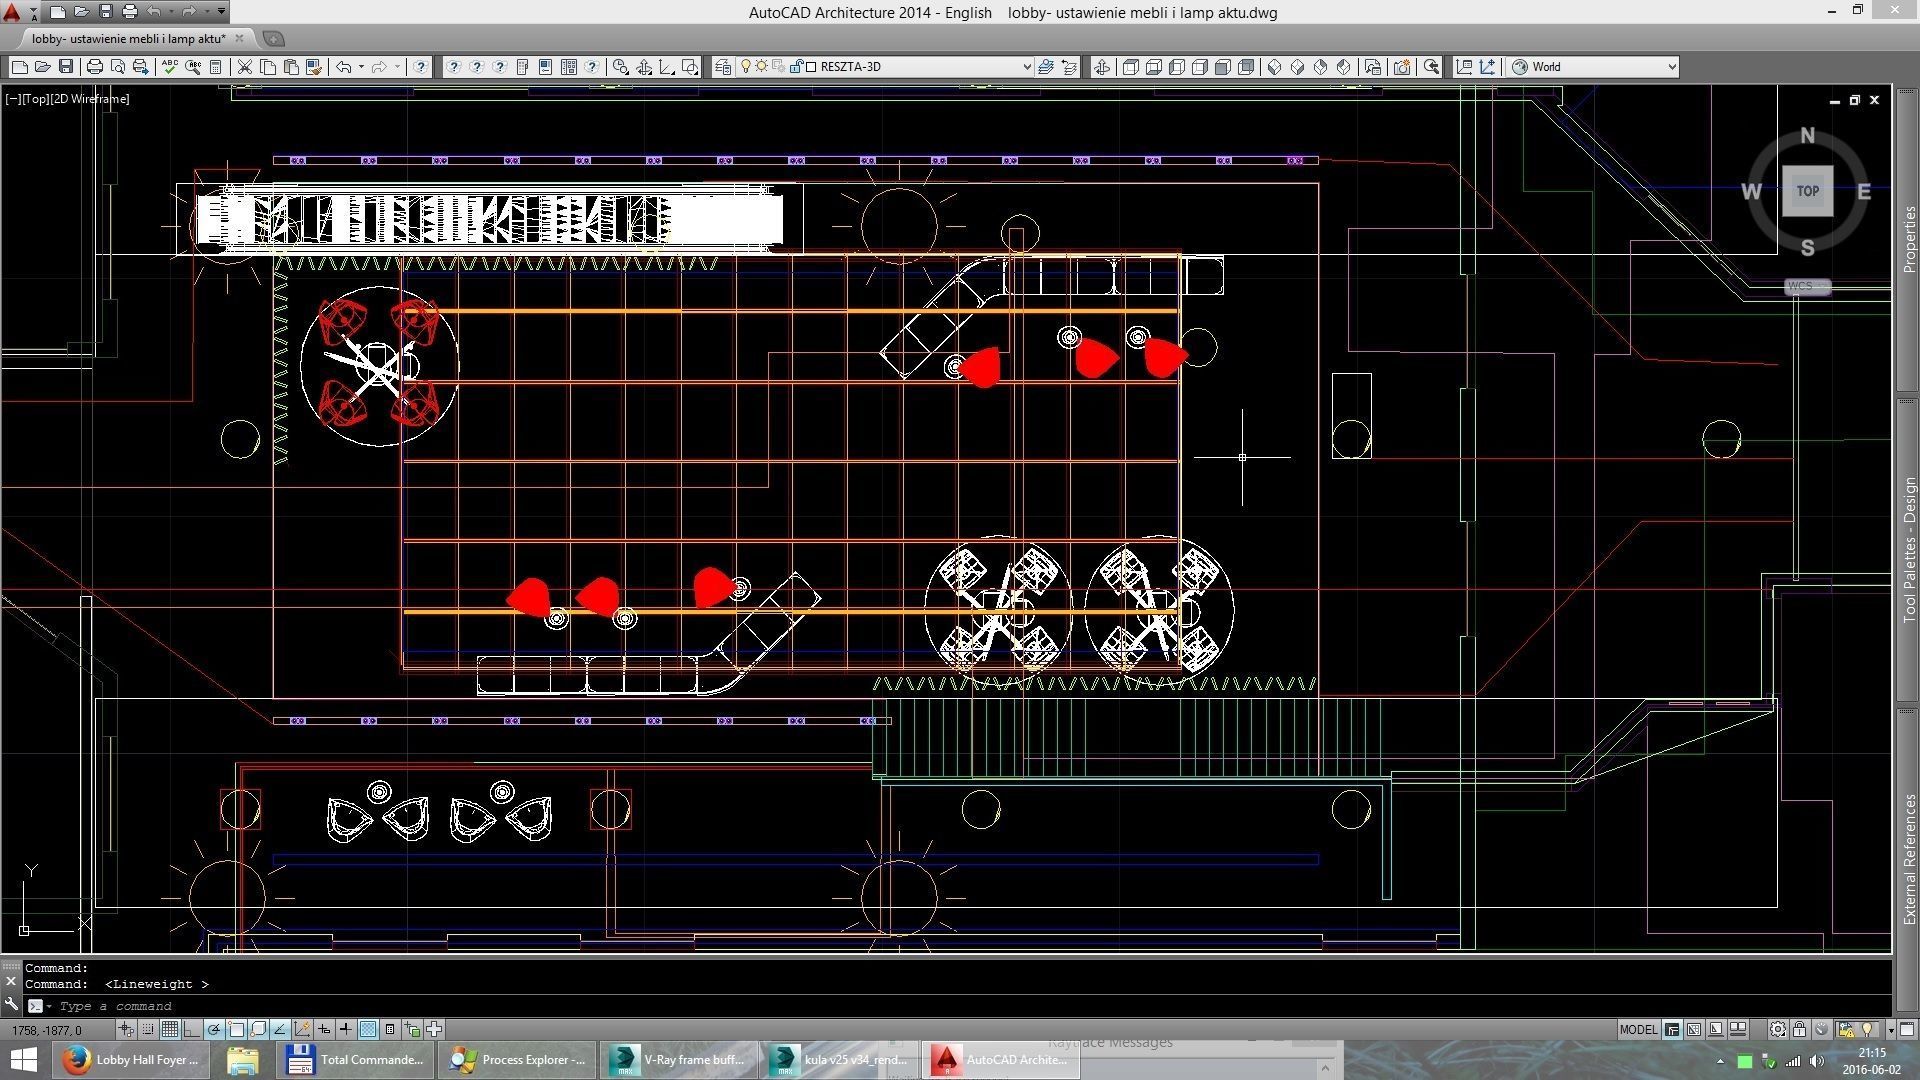Click the Create Camera icon
The width and height of the screenshot is (1920, 1080).
1401,67
